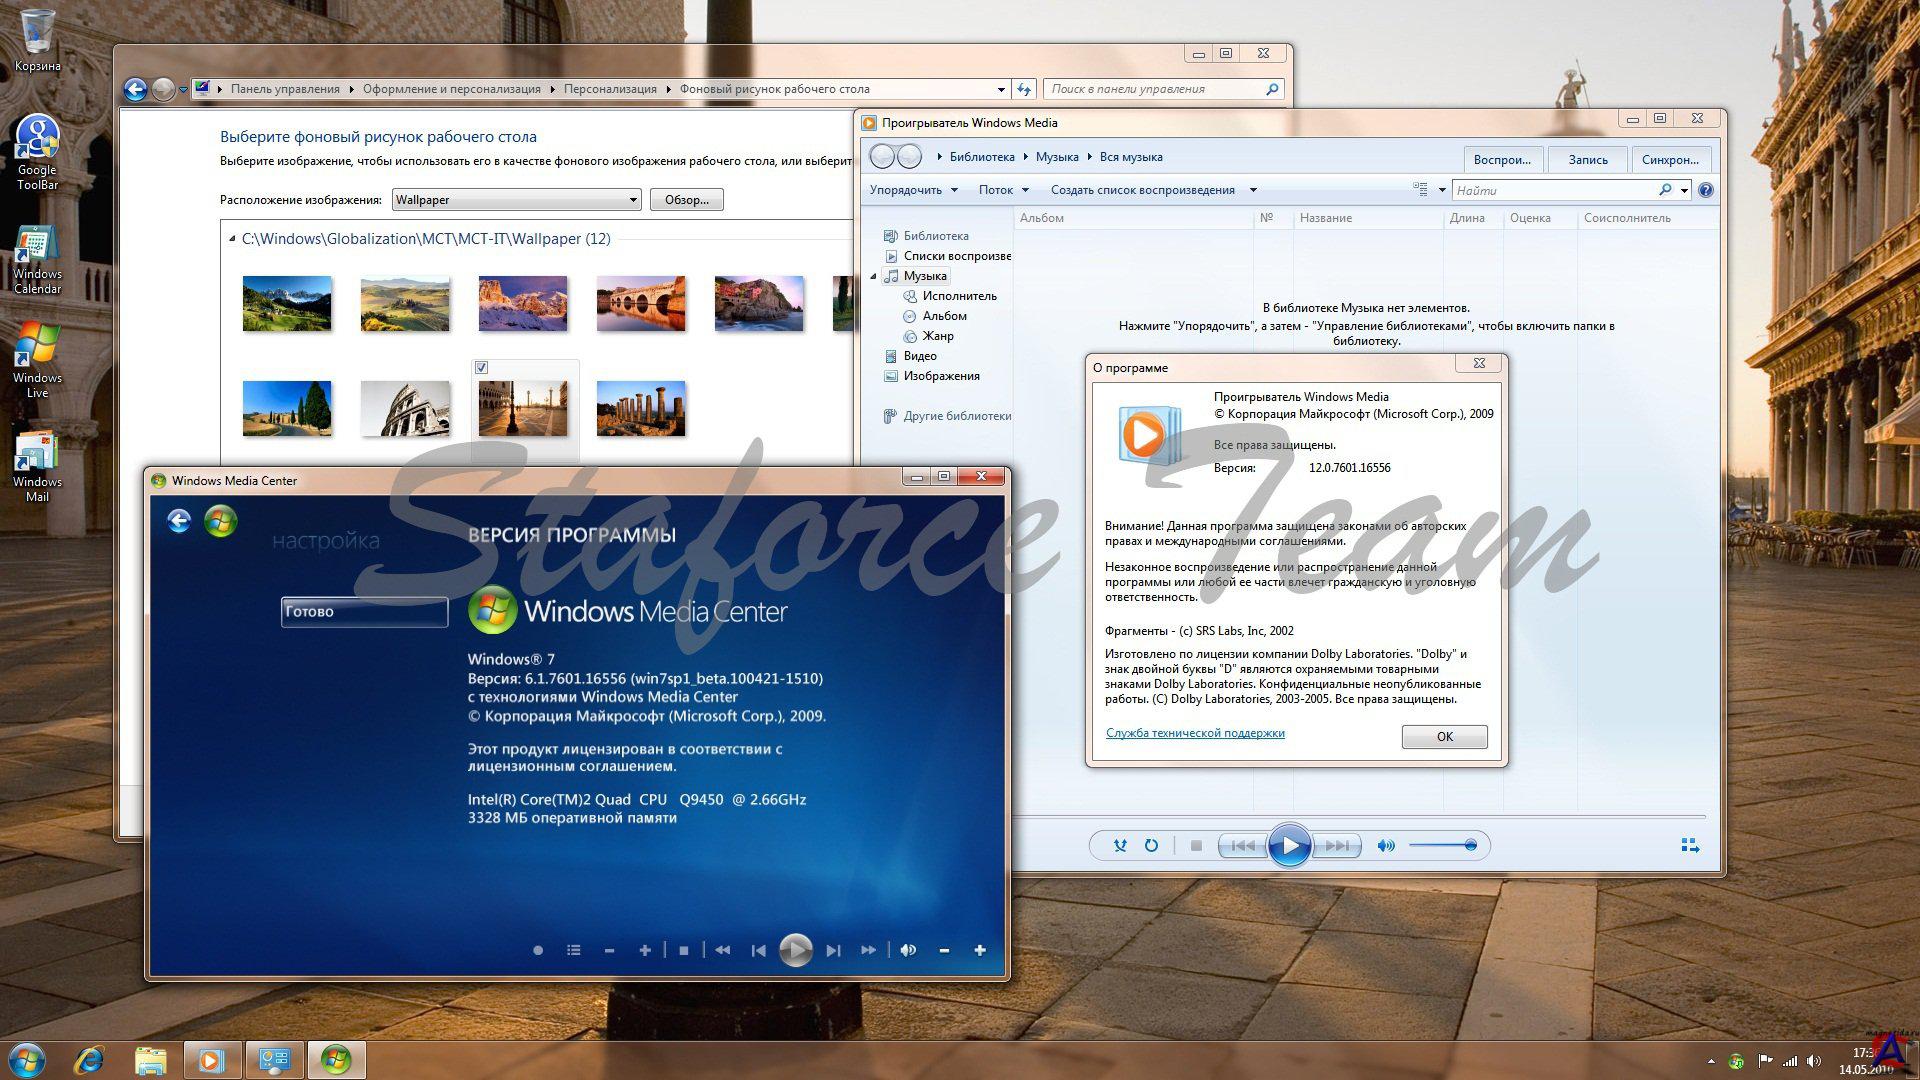This screenshot has height=1080, width=1920.
Task: Click the Media Center green start logo
Action: click(220, 521)
